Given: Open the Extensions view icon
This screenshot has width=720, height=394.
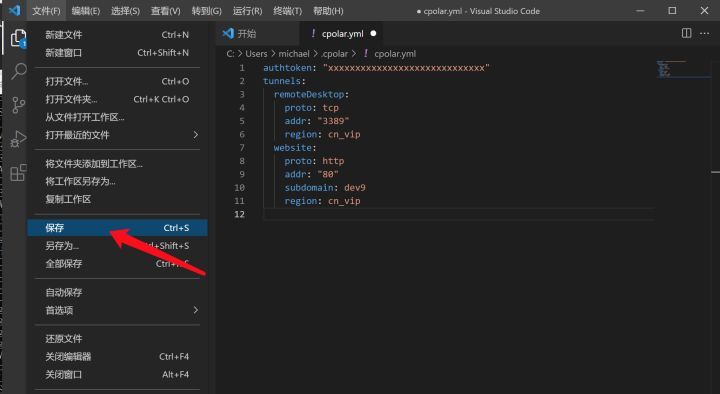Looking at the screenshot, I should [x=18, y=173].
